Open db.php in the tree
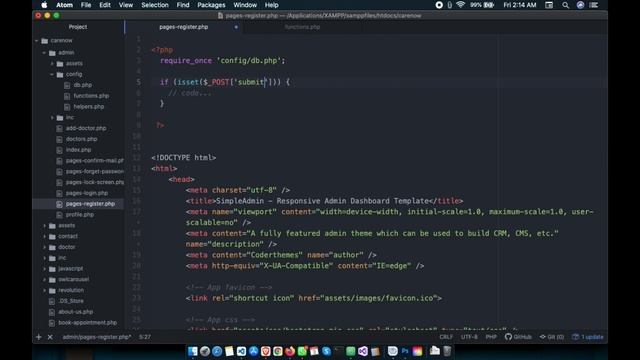640x360 pixels. click(82, 85)
